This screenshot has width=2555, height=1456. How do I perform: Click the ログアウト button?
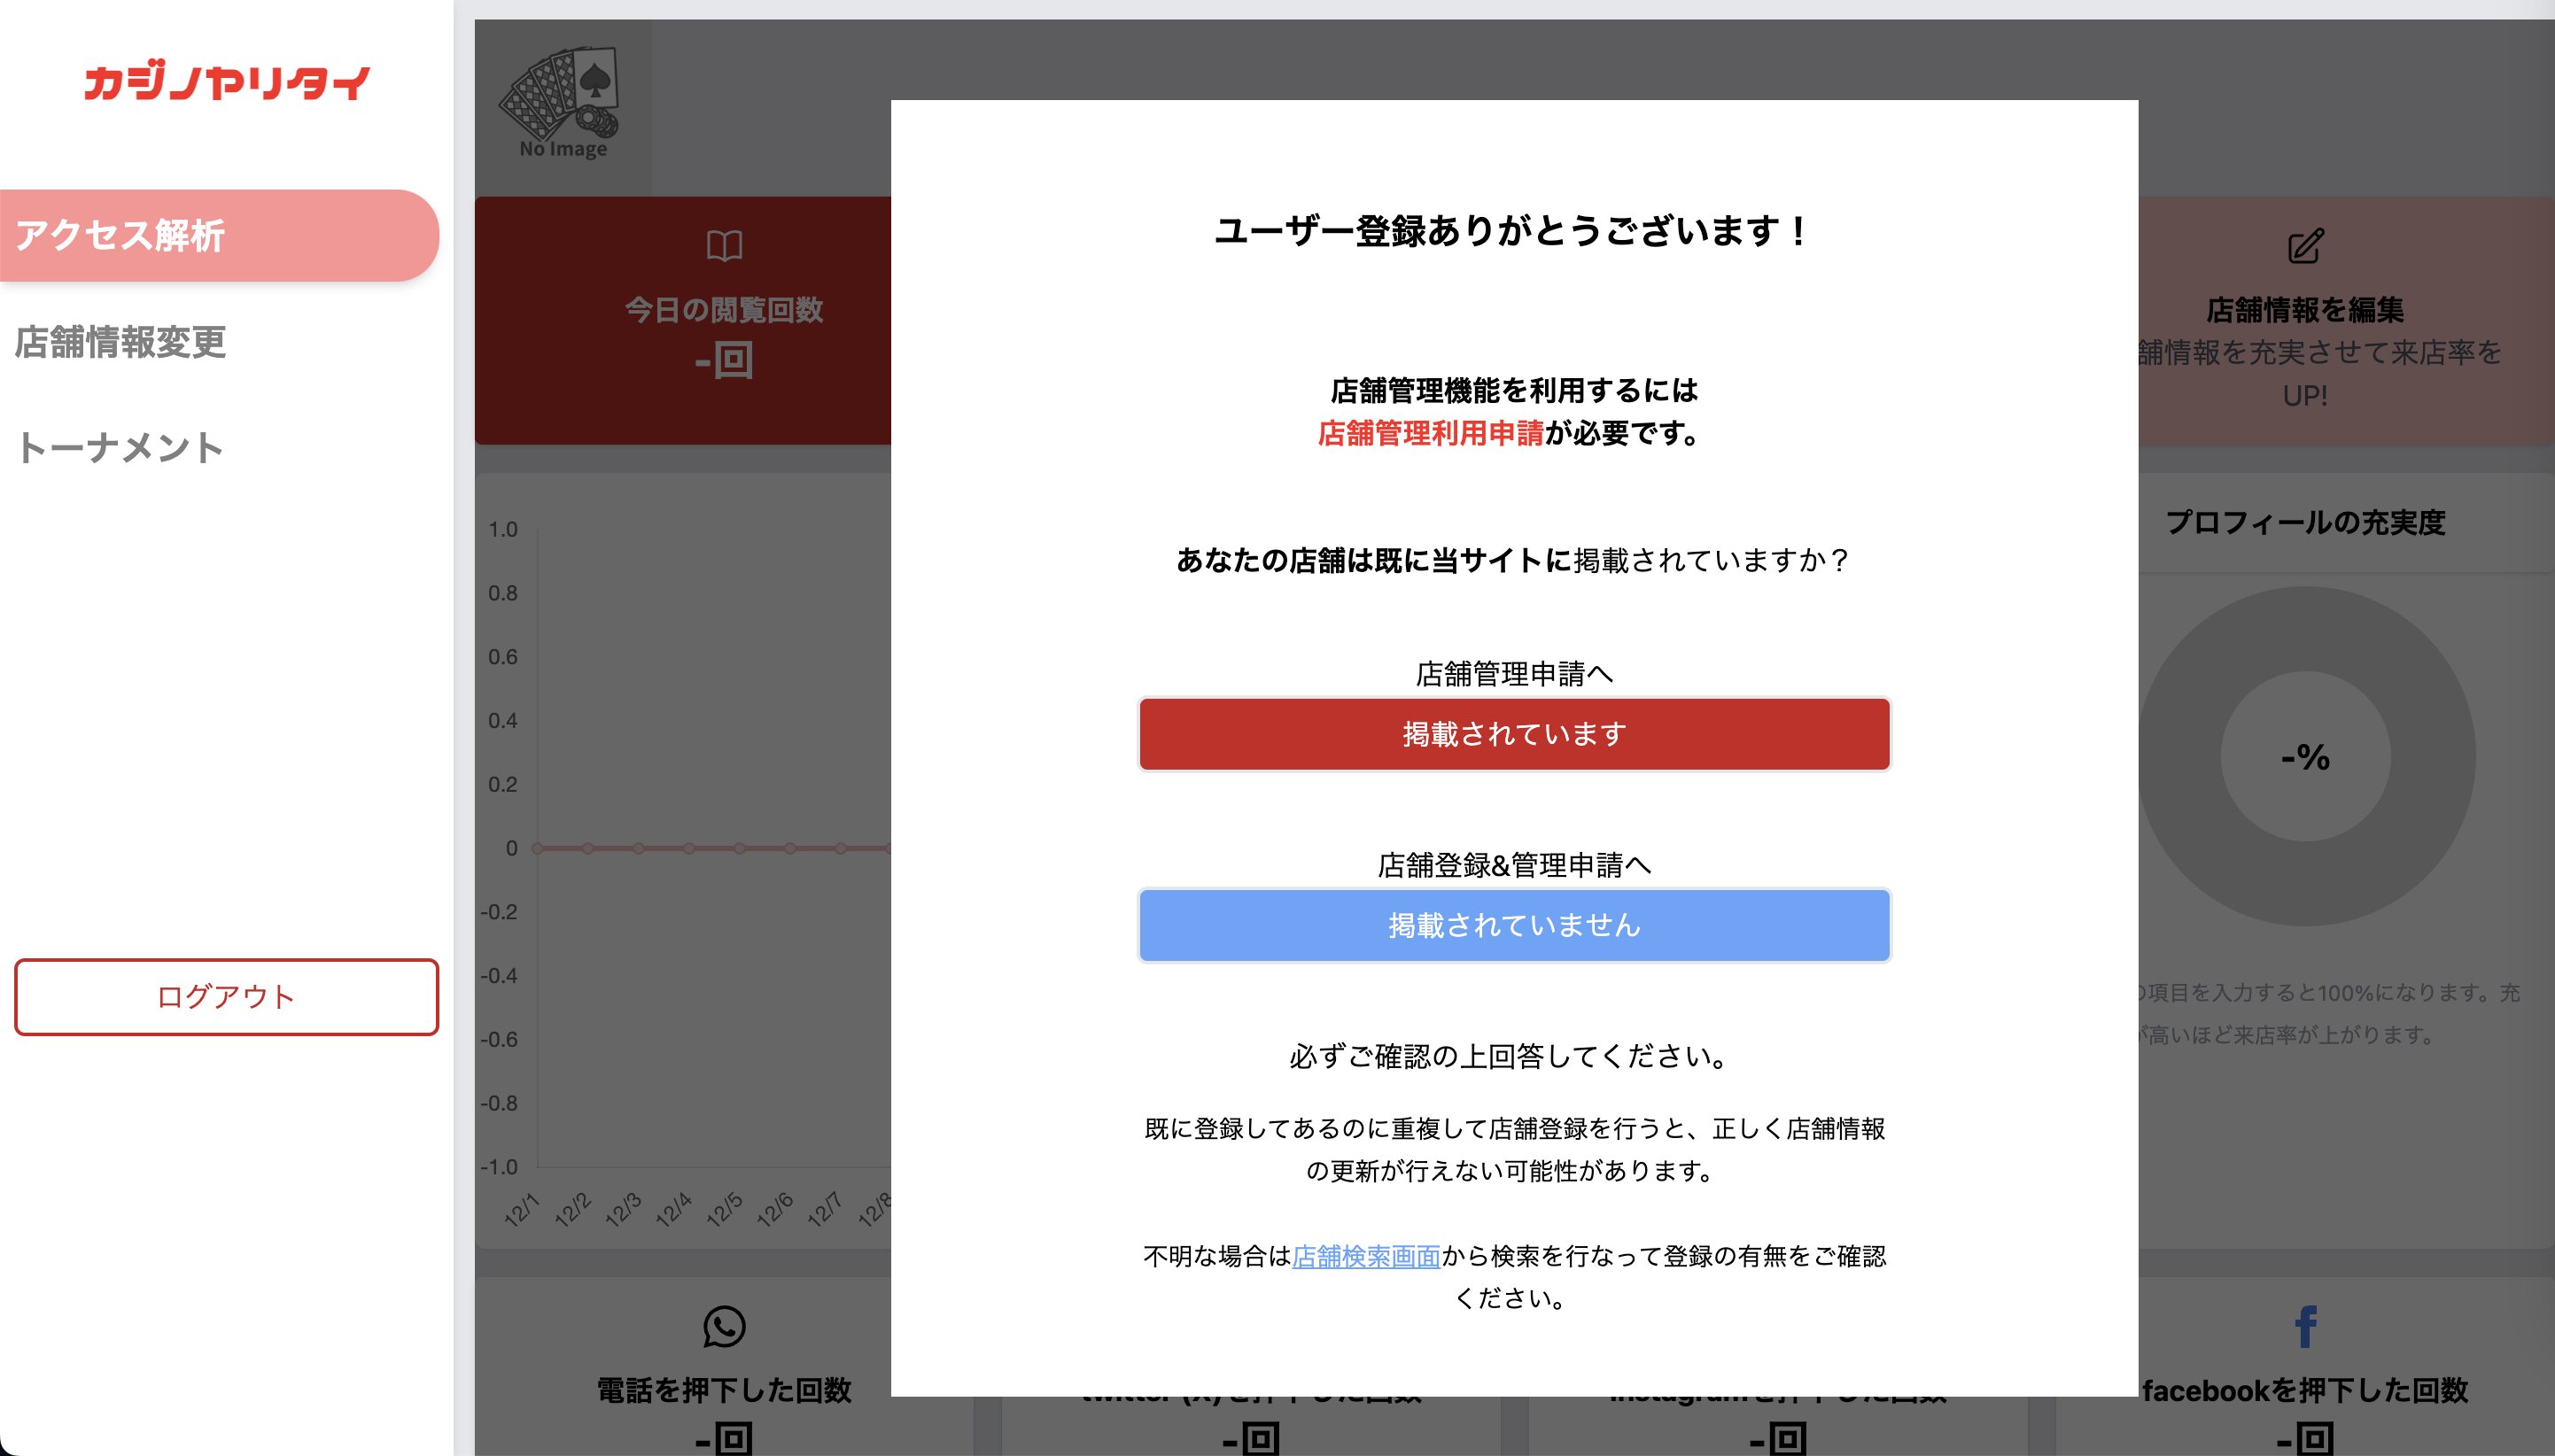(226, 997)
